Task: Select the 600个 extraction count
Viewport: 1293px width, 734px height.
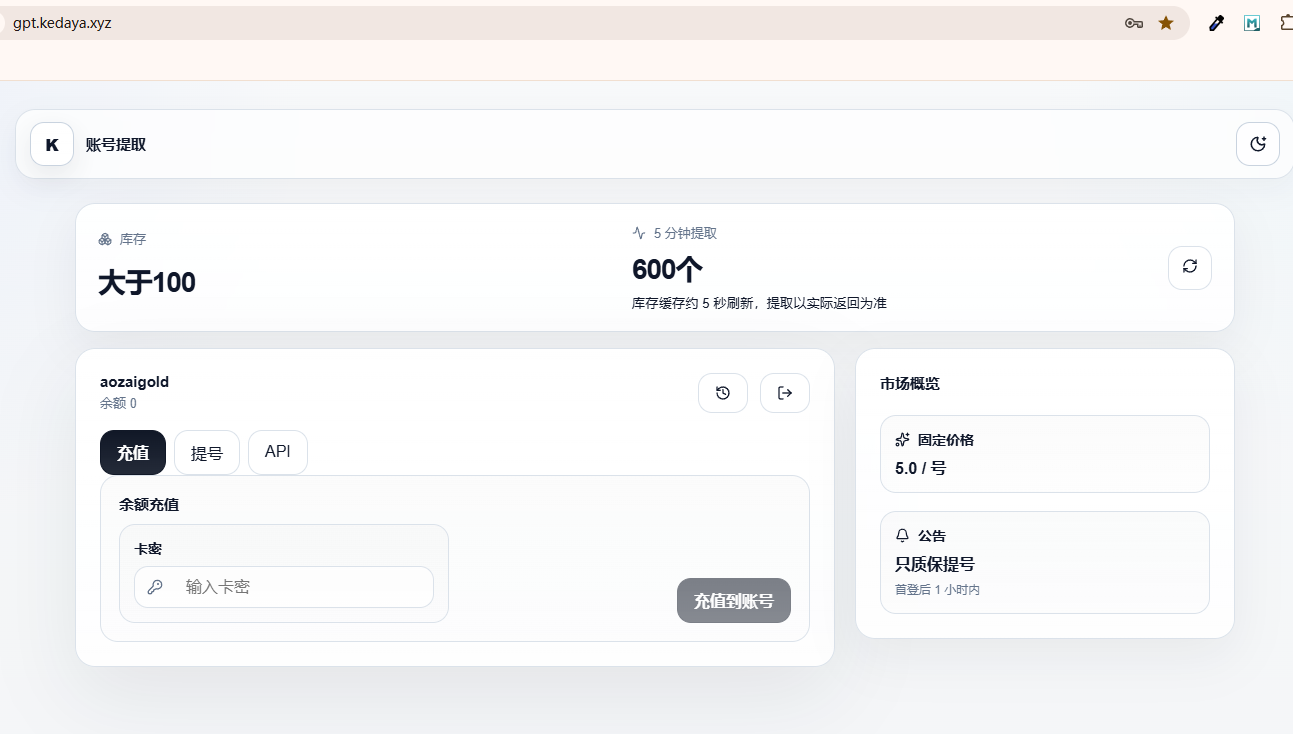Action: tap(668, 270)
